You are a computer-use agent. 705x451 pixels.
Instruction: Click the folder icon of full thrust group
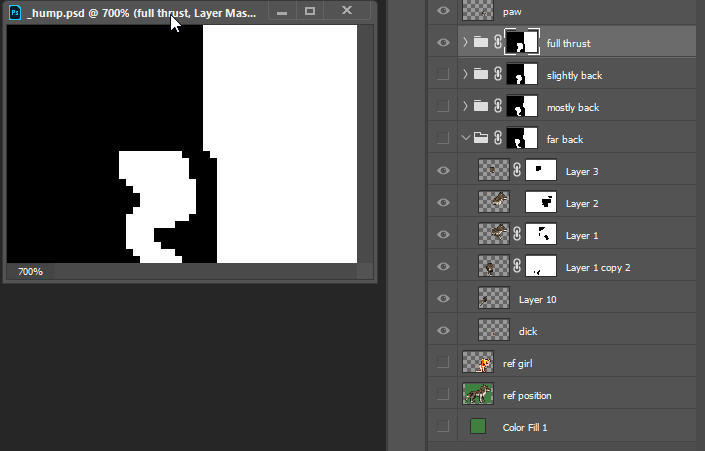(481, 43)
